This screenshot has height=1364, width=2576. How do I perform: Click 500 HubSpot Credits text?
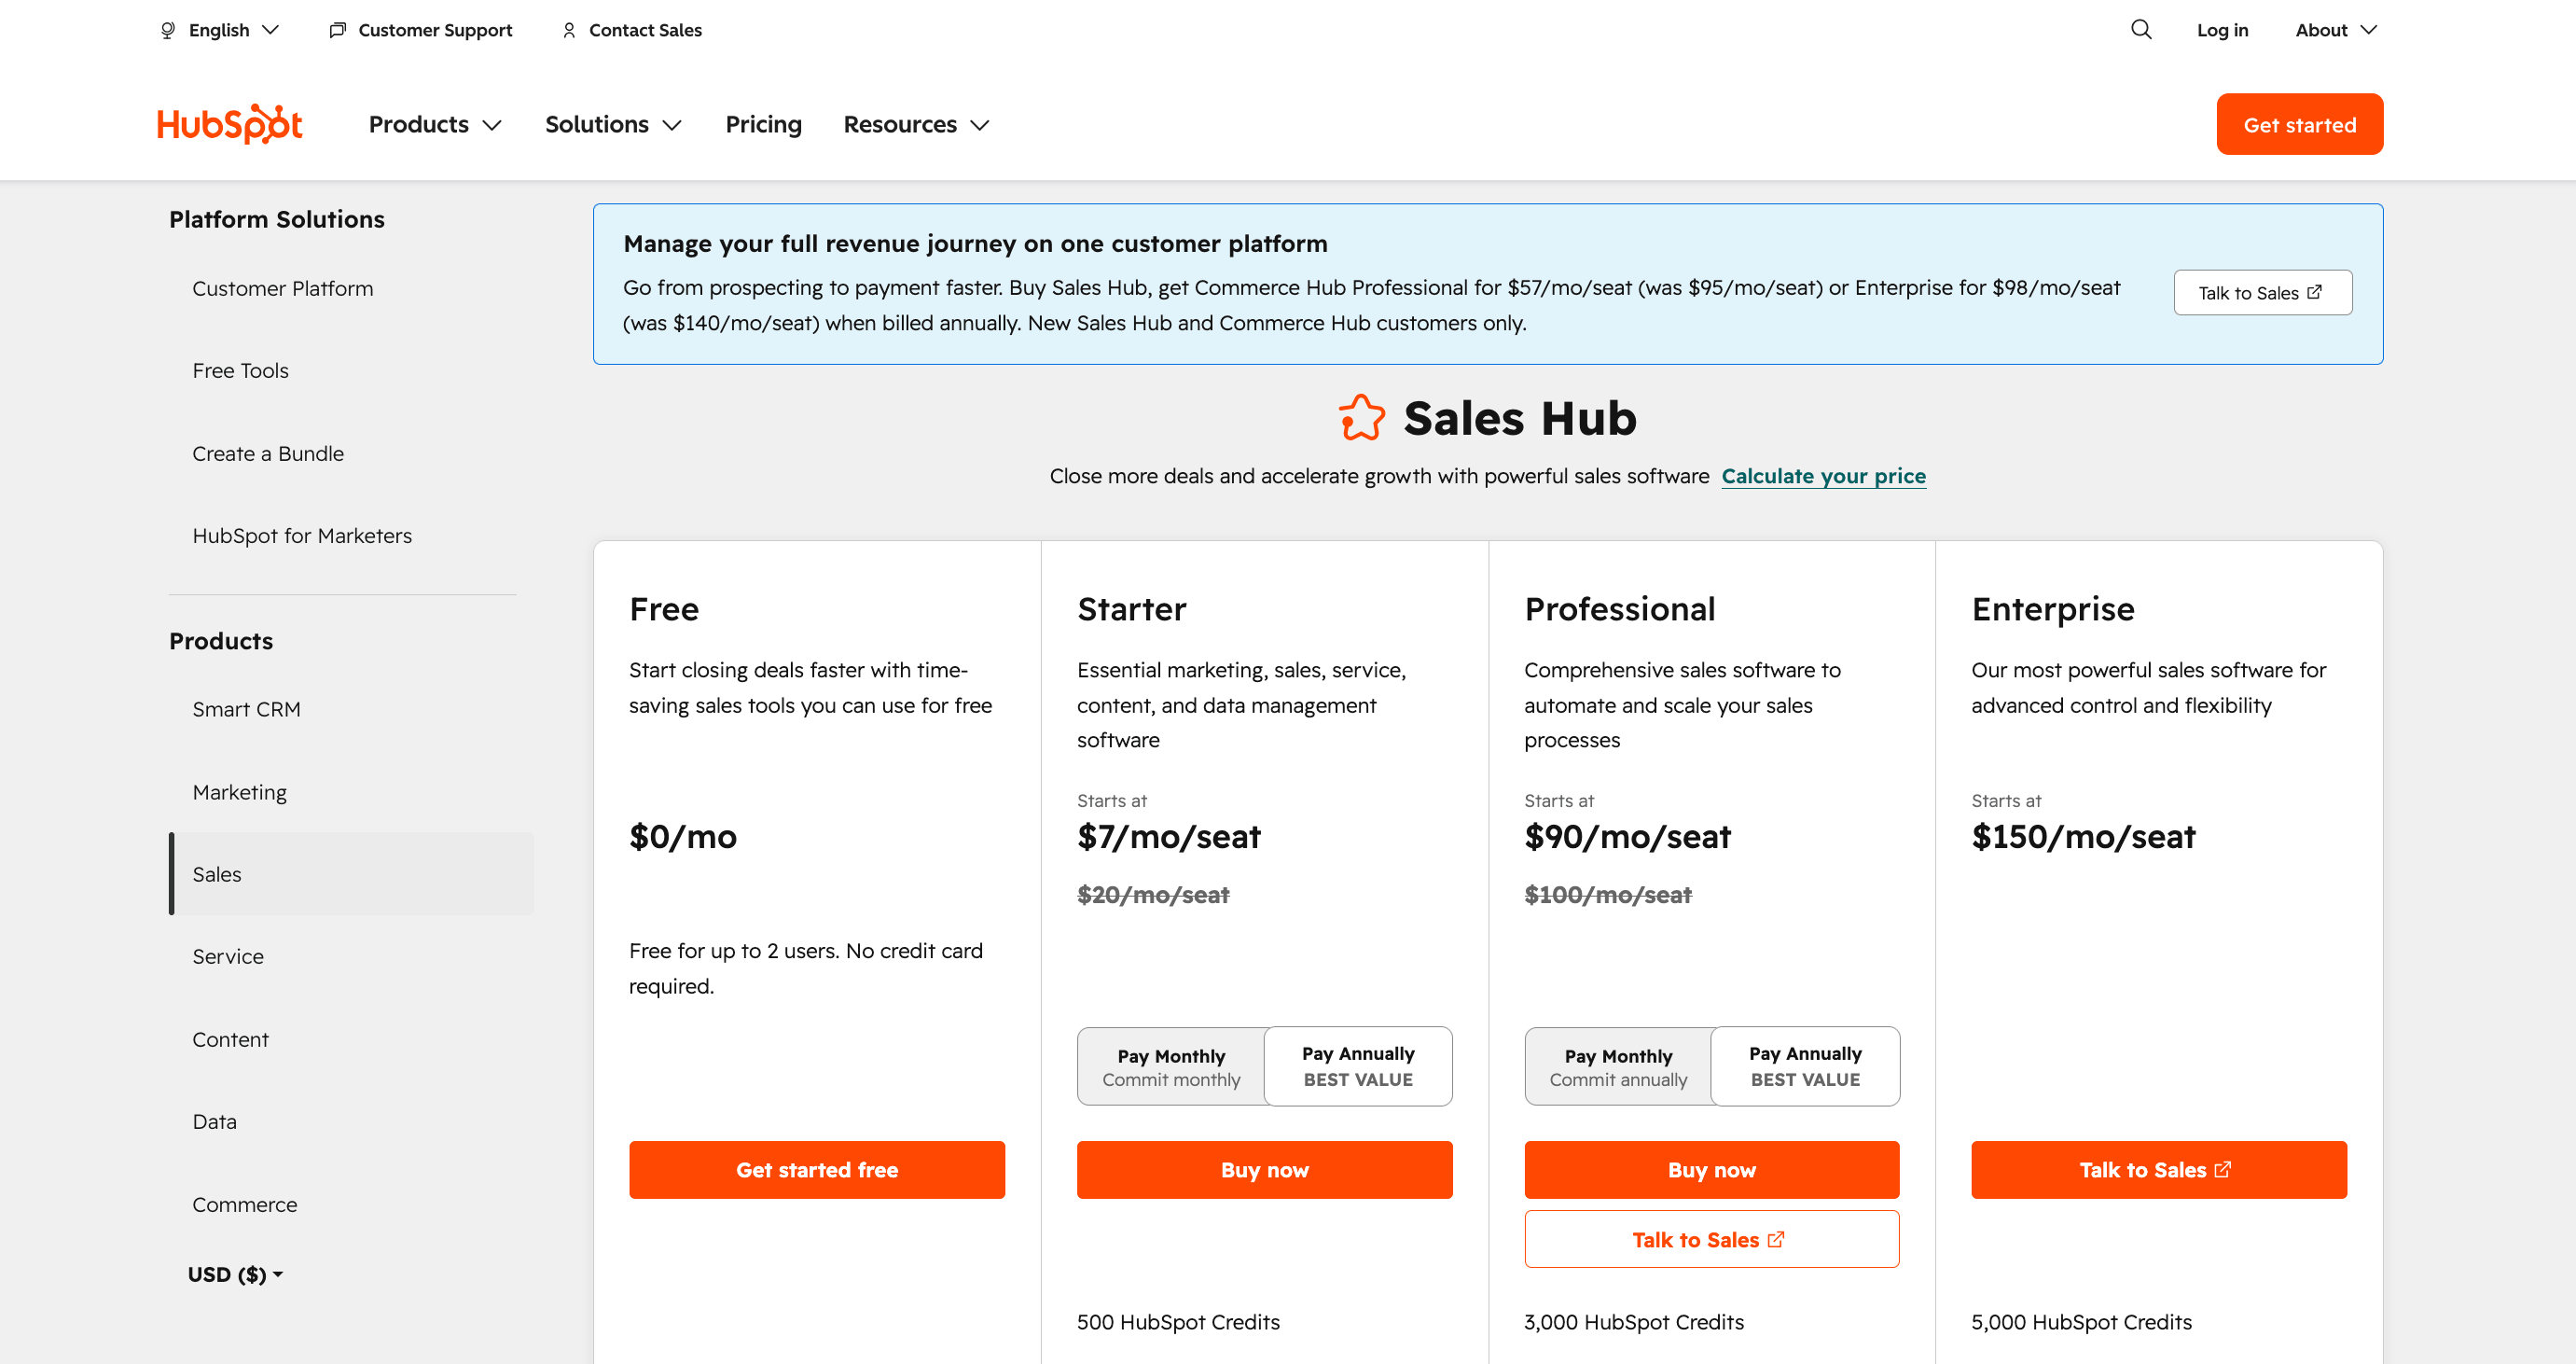point(1178,1322)
